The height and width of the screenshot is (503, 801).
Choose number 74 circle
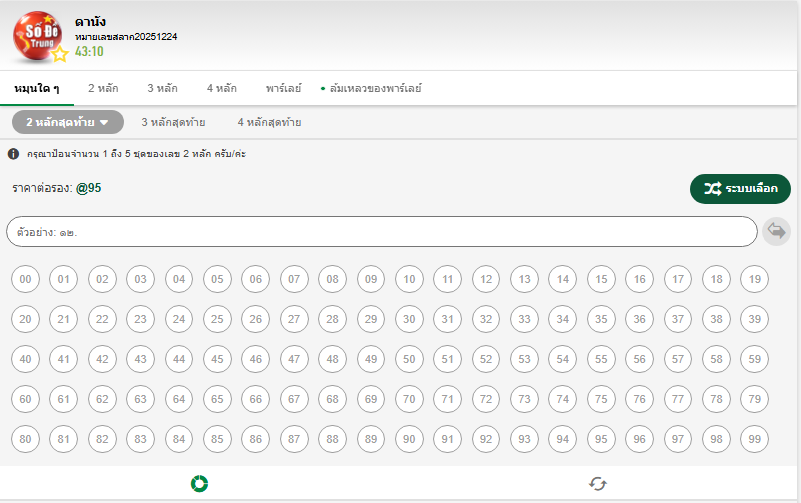562,399
